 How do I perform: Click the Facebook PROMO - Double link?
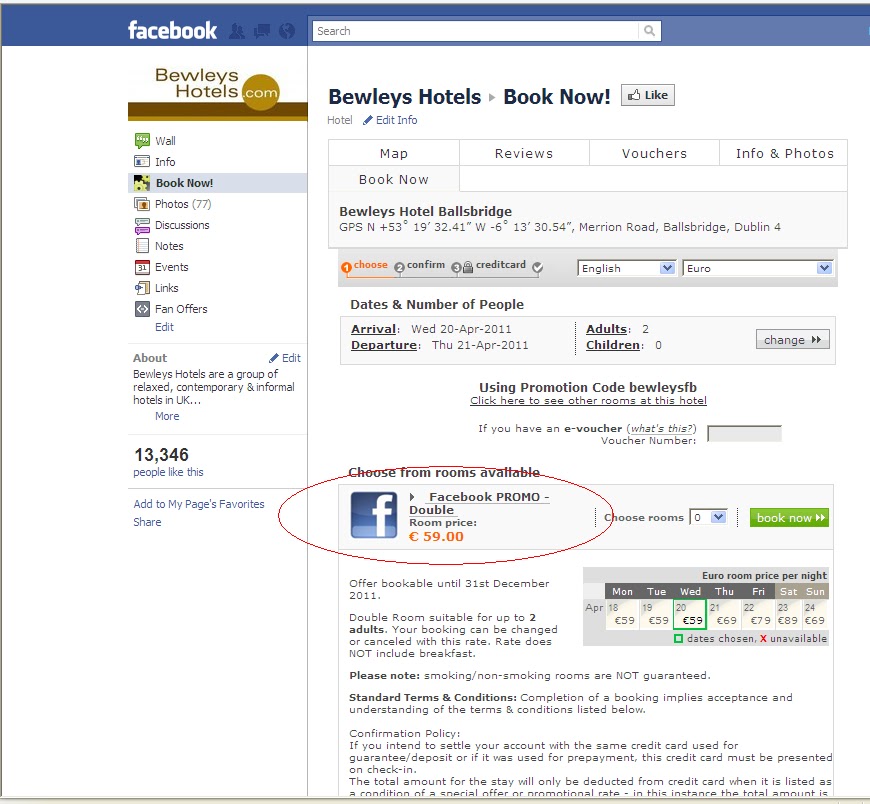point(479,503)
